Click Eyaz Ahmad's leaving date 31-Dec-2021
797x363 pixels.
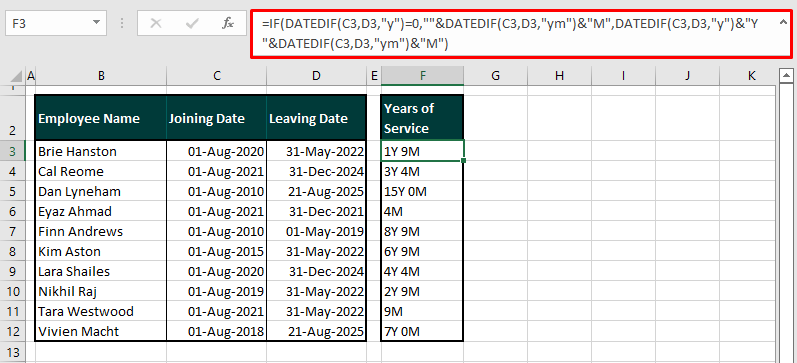(316, 211)
